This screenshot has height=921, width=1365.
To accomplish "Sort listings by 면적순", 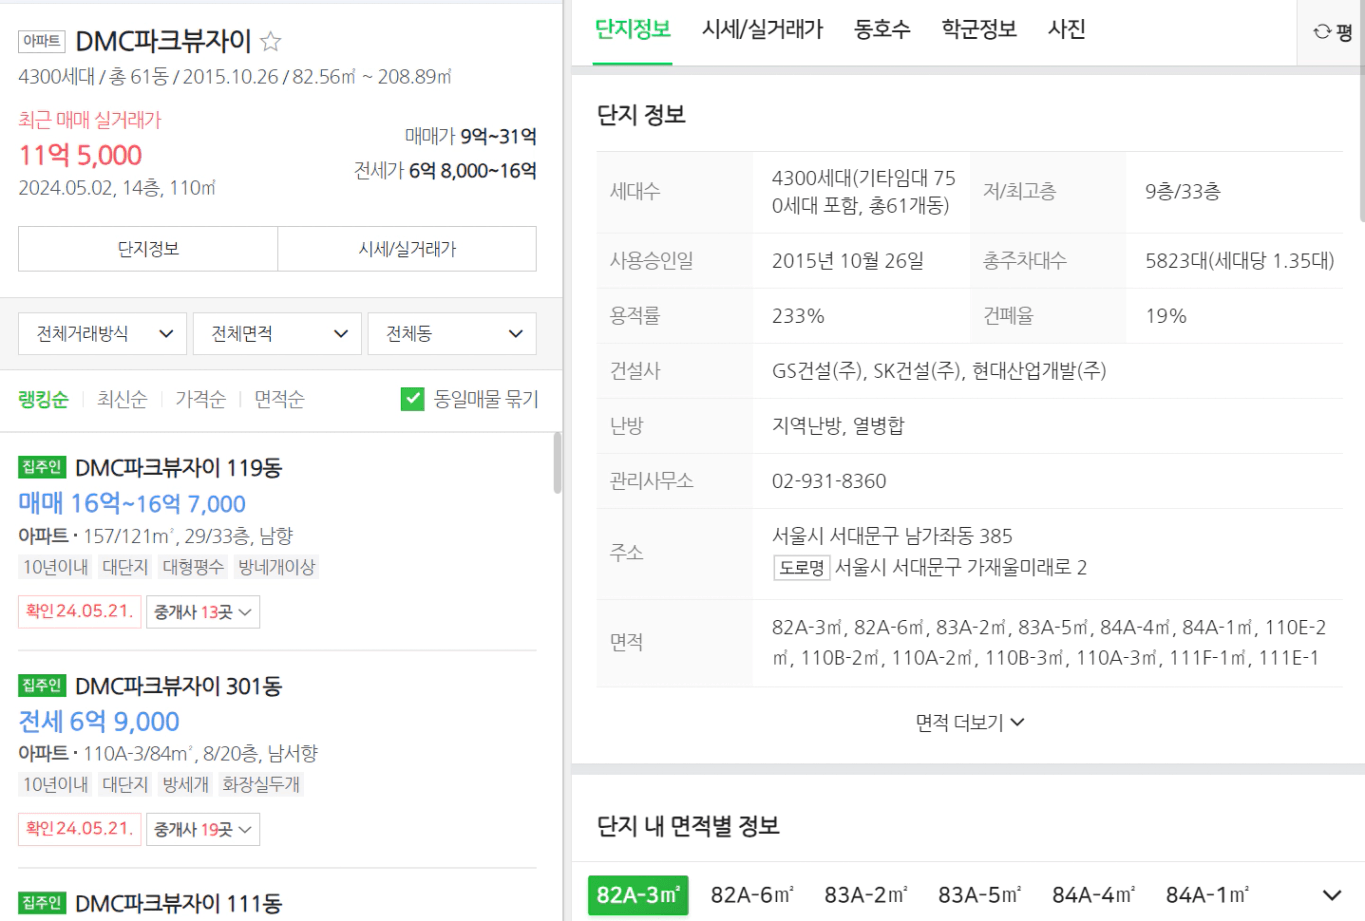I will (x=279, y=399).
